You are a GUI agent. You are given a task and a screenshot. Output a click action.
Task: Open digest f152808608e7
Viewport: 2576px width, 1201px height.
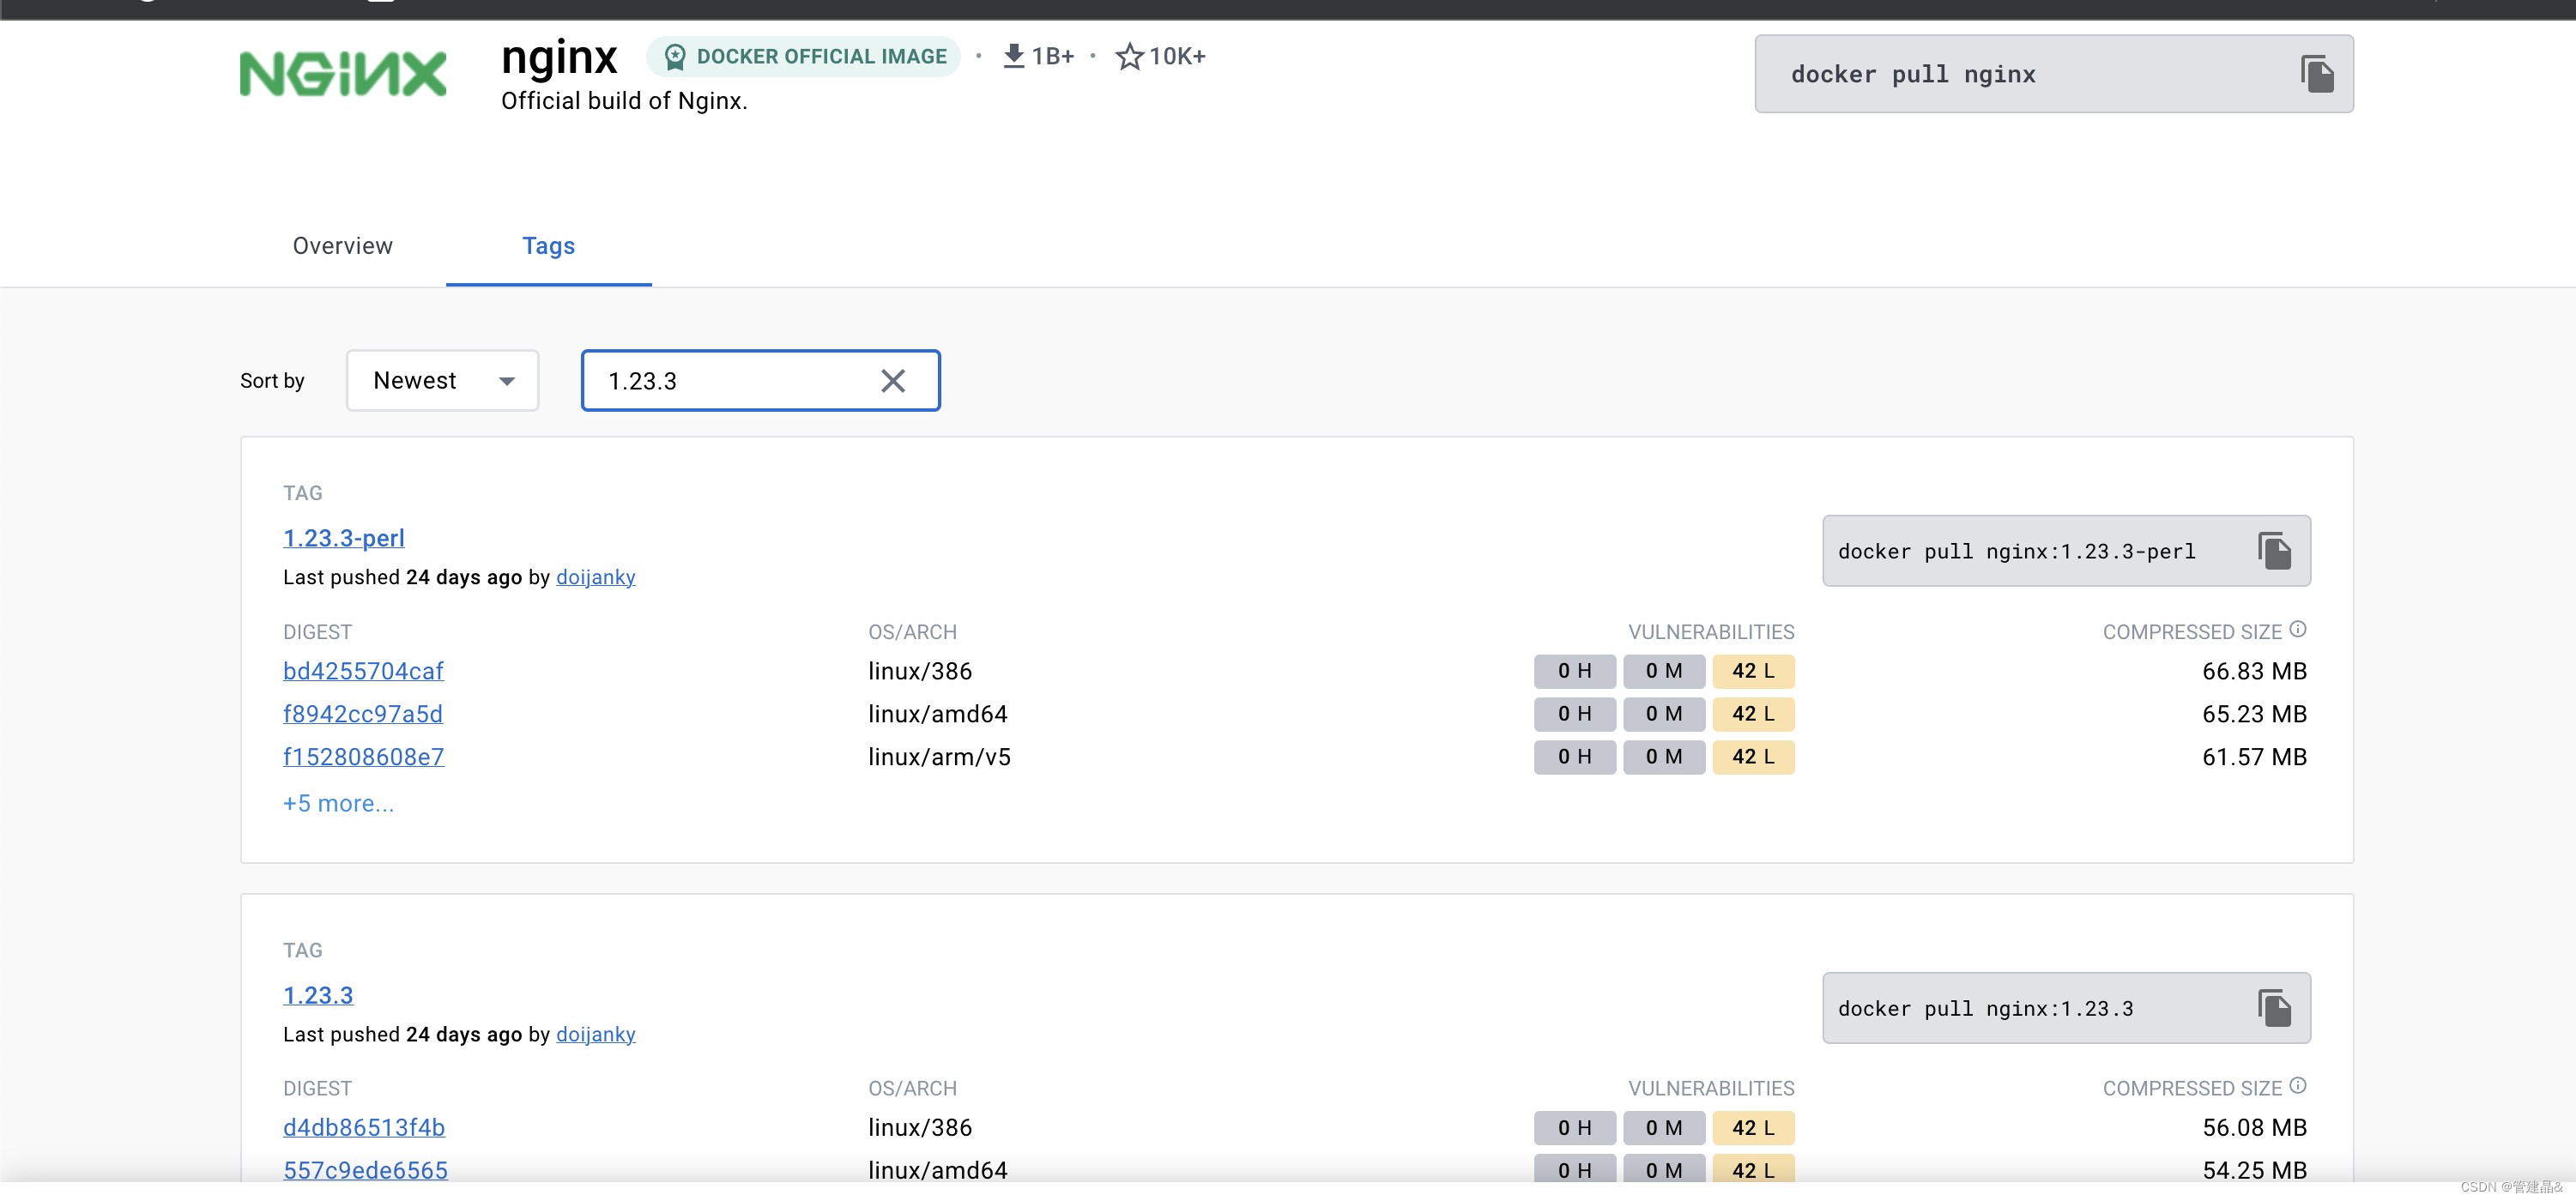(363, 757)
